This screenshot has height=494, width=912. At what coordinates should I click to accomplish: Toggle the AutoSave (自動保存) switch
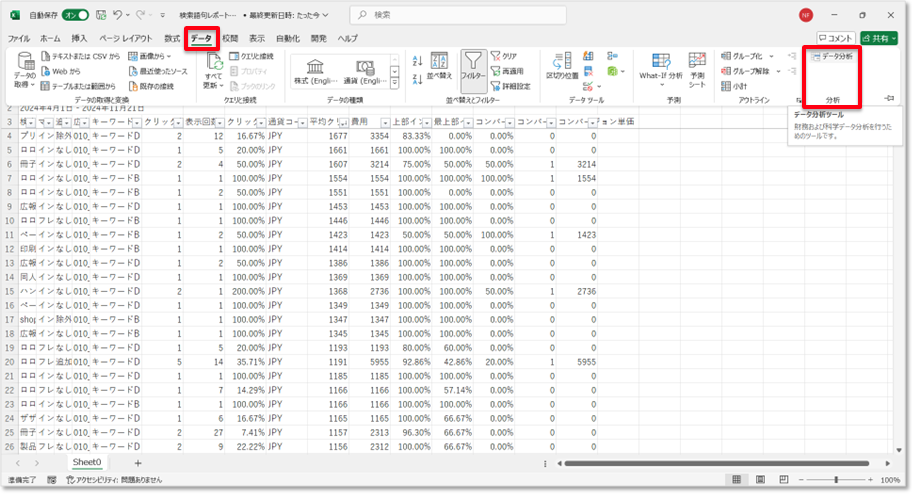coord(75,15)
